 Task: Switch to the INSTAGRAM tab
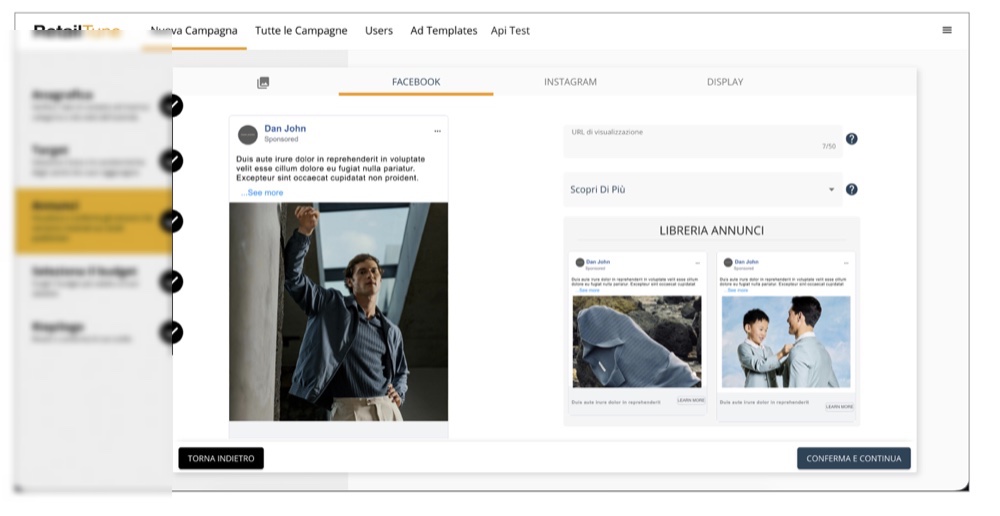click(x=570, y=82)
